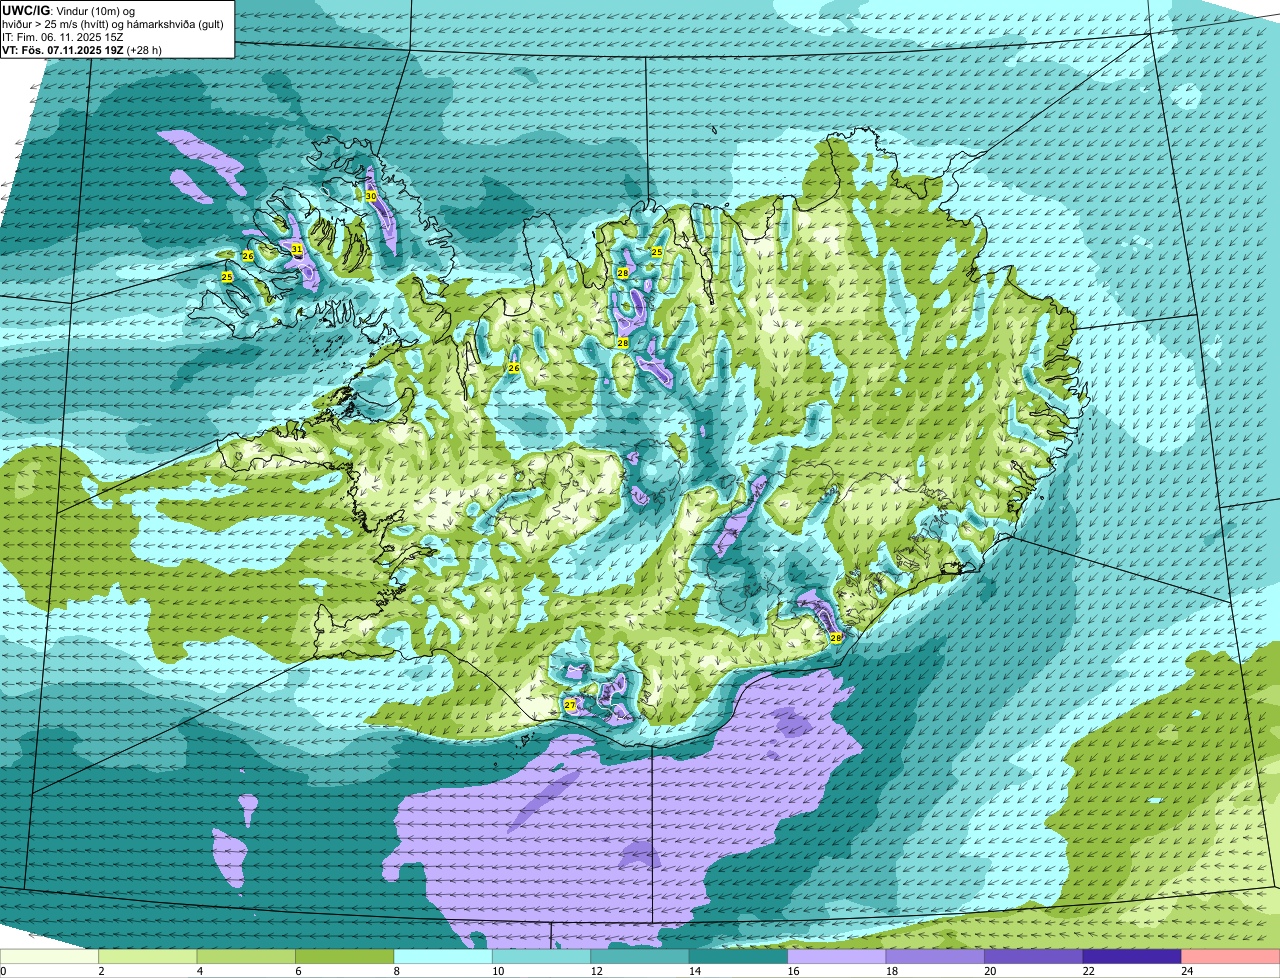Click legend scale number 2
This screenshot has height=978, width=1280.
click(100, 970)
